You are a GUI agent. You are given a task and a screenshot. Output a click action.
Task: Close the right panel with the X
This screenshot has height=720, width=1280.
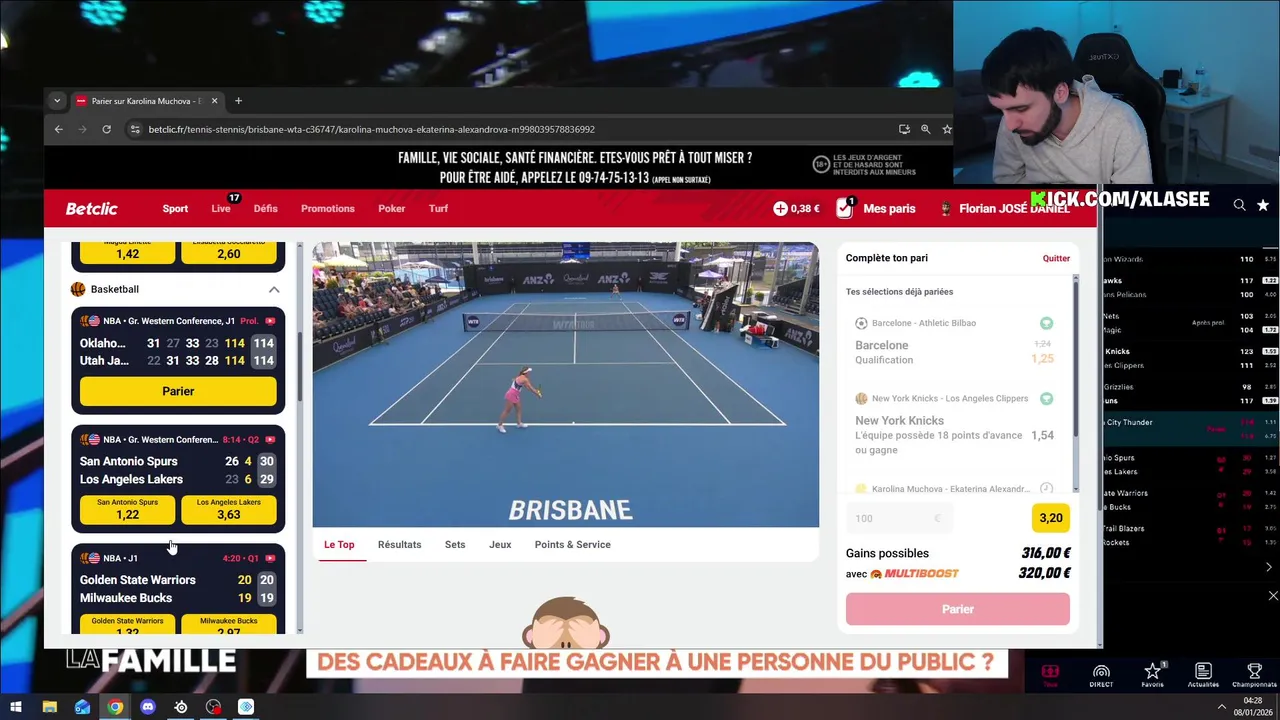click(1272, 596)
